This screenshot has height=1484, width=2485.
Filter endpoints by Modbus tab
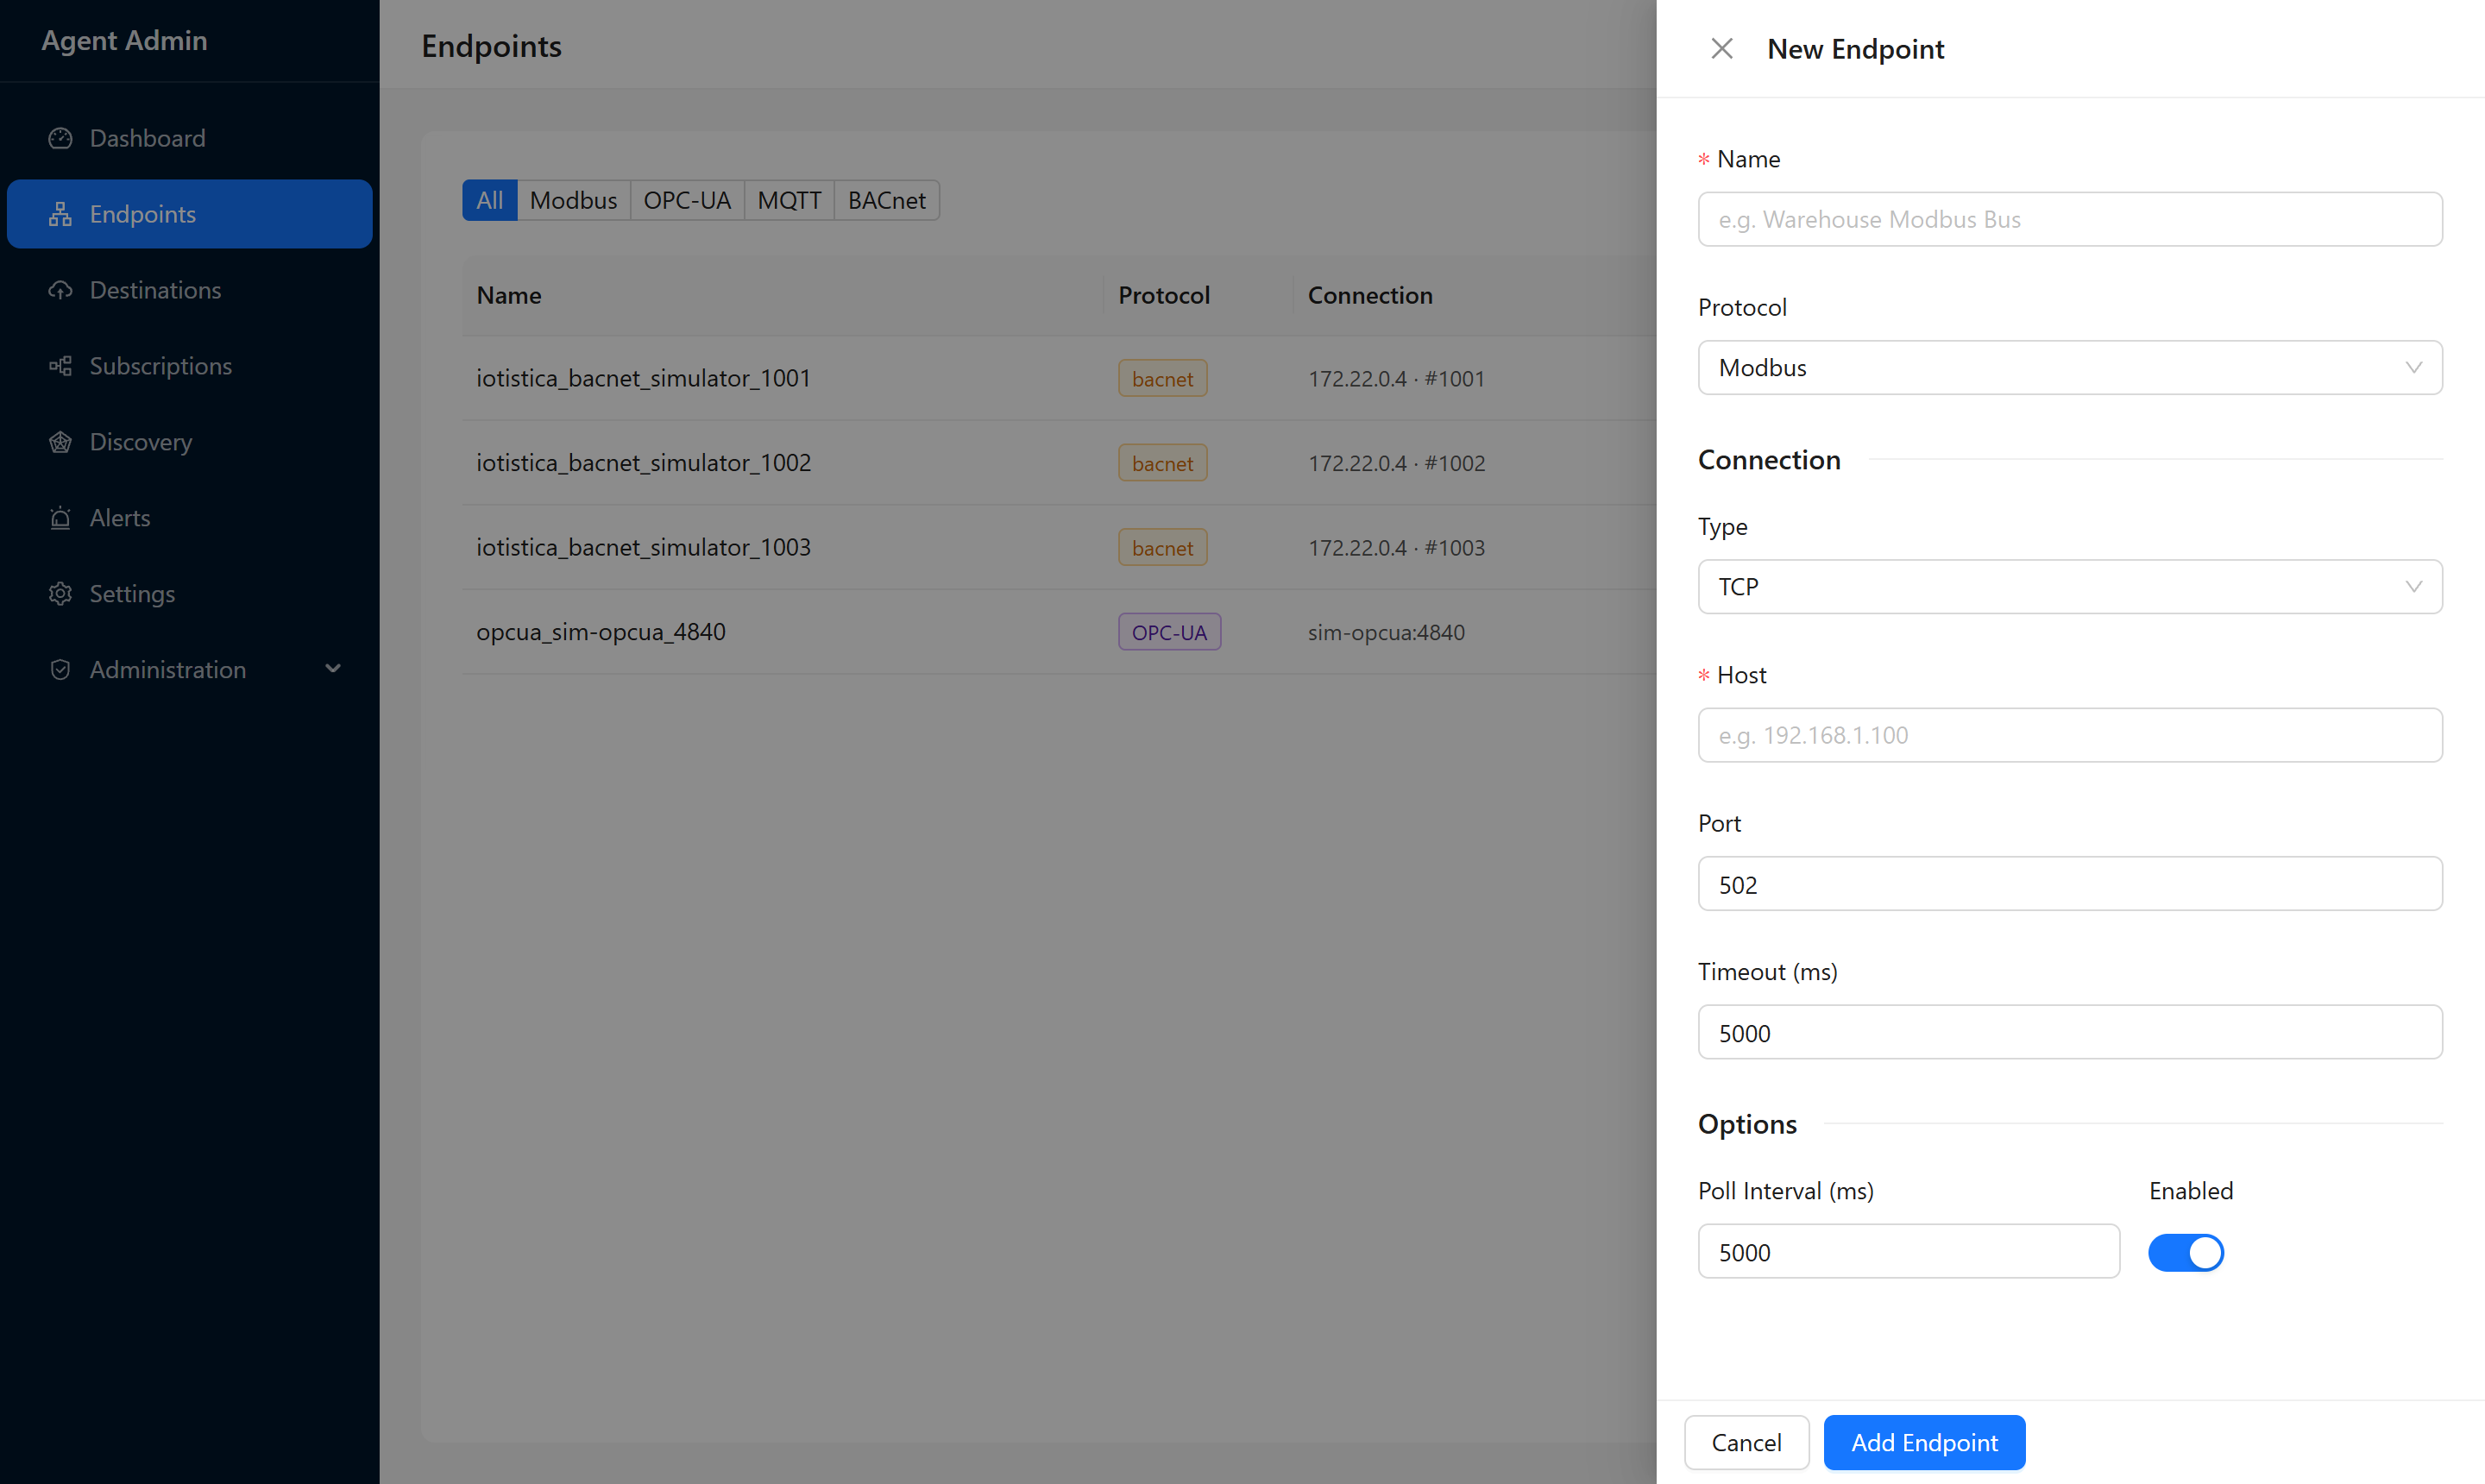pyautogui.click(x=573, y=200)
